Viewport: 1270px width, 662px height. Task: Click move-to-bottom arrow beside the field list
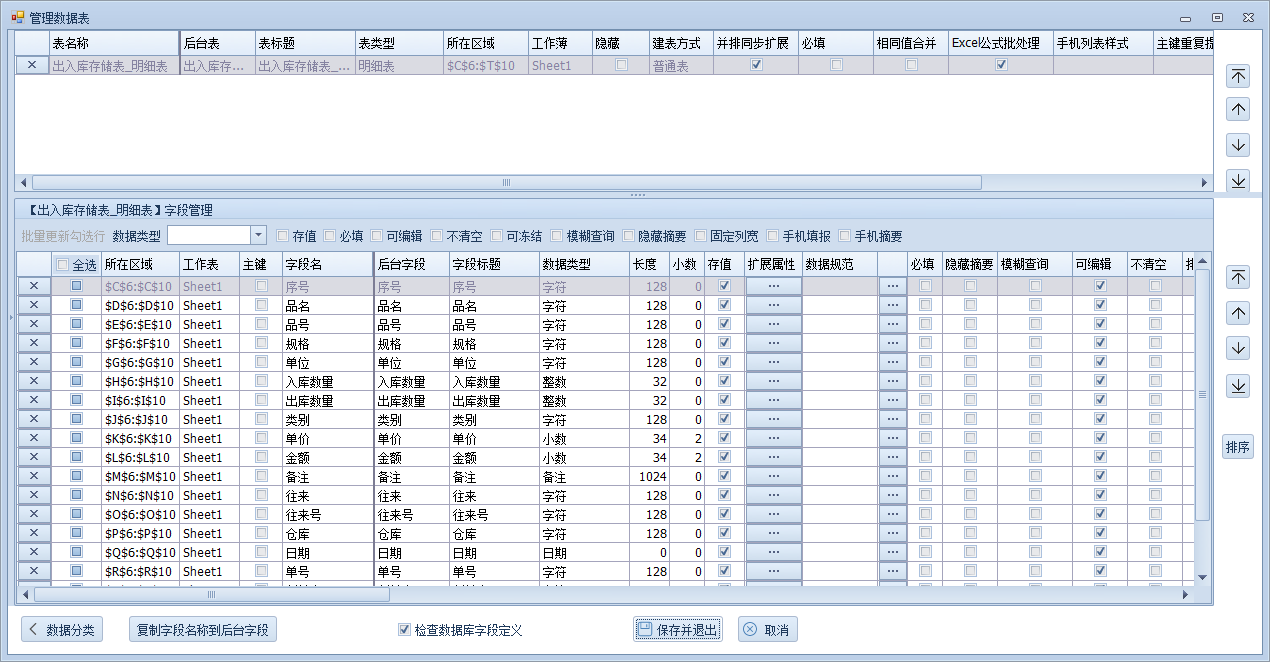point(1238,385)
